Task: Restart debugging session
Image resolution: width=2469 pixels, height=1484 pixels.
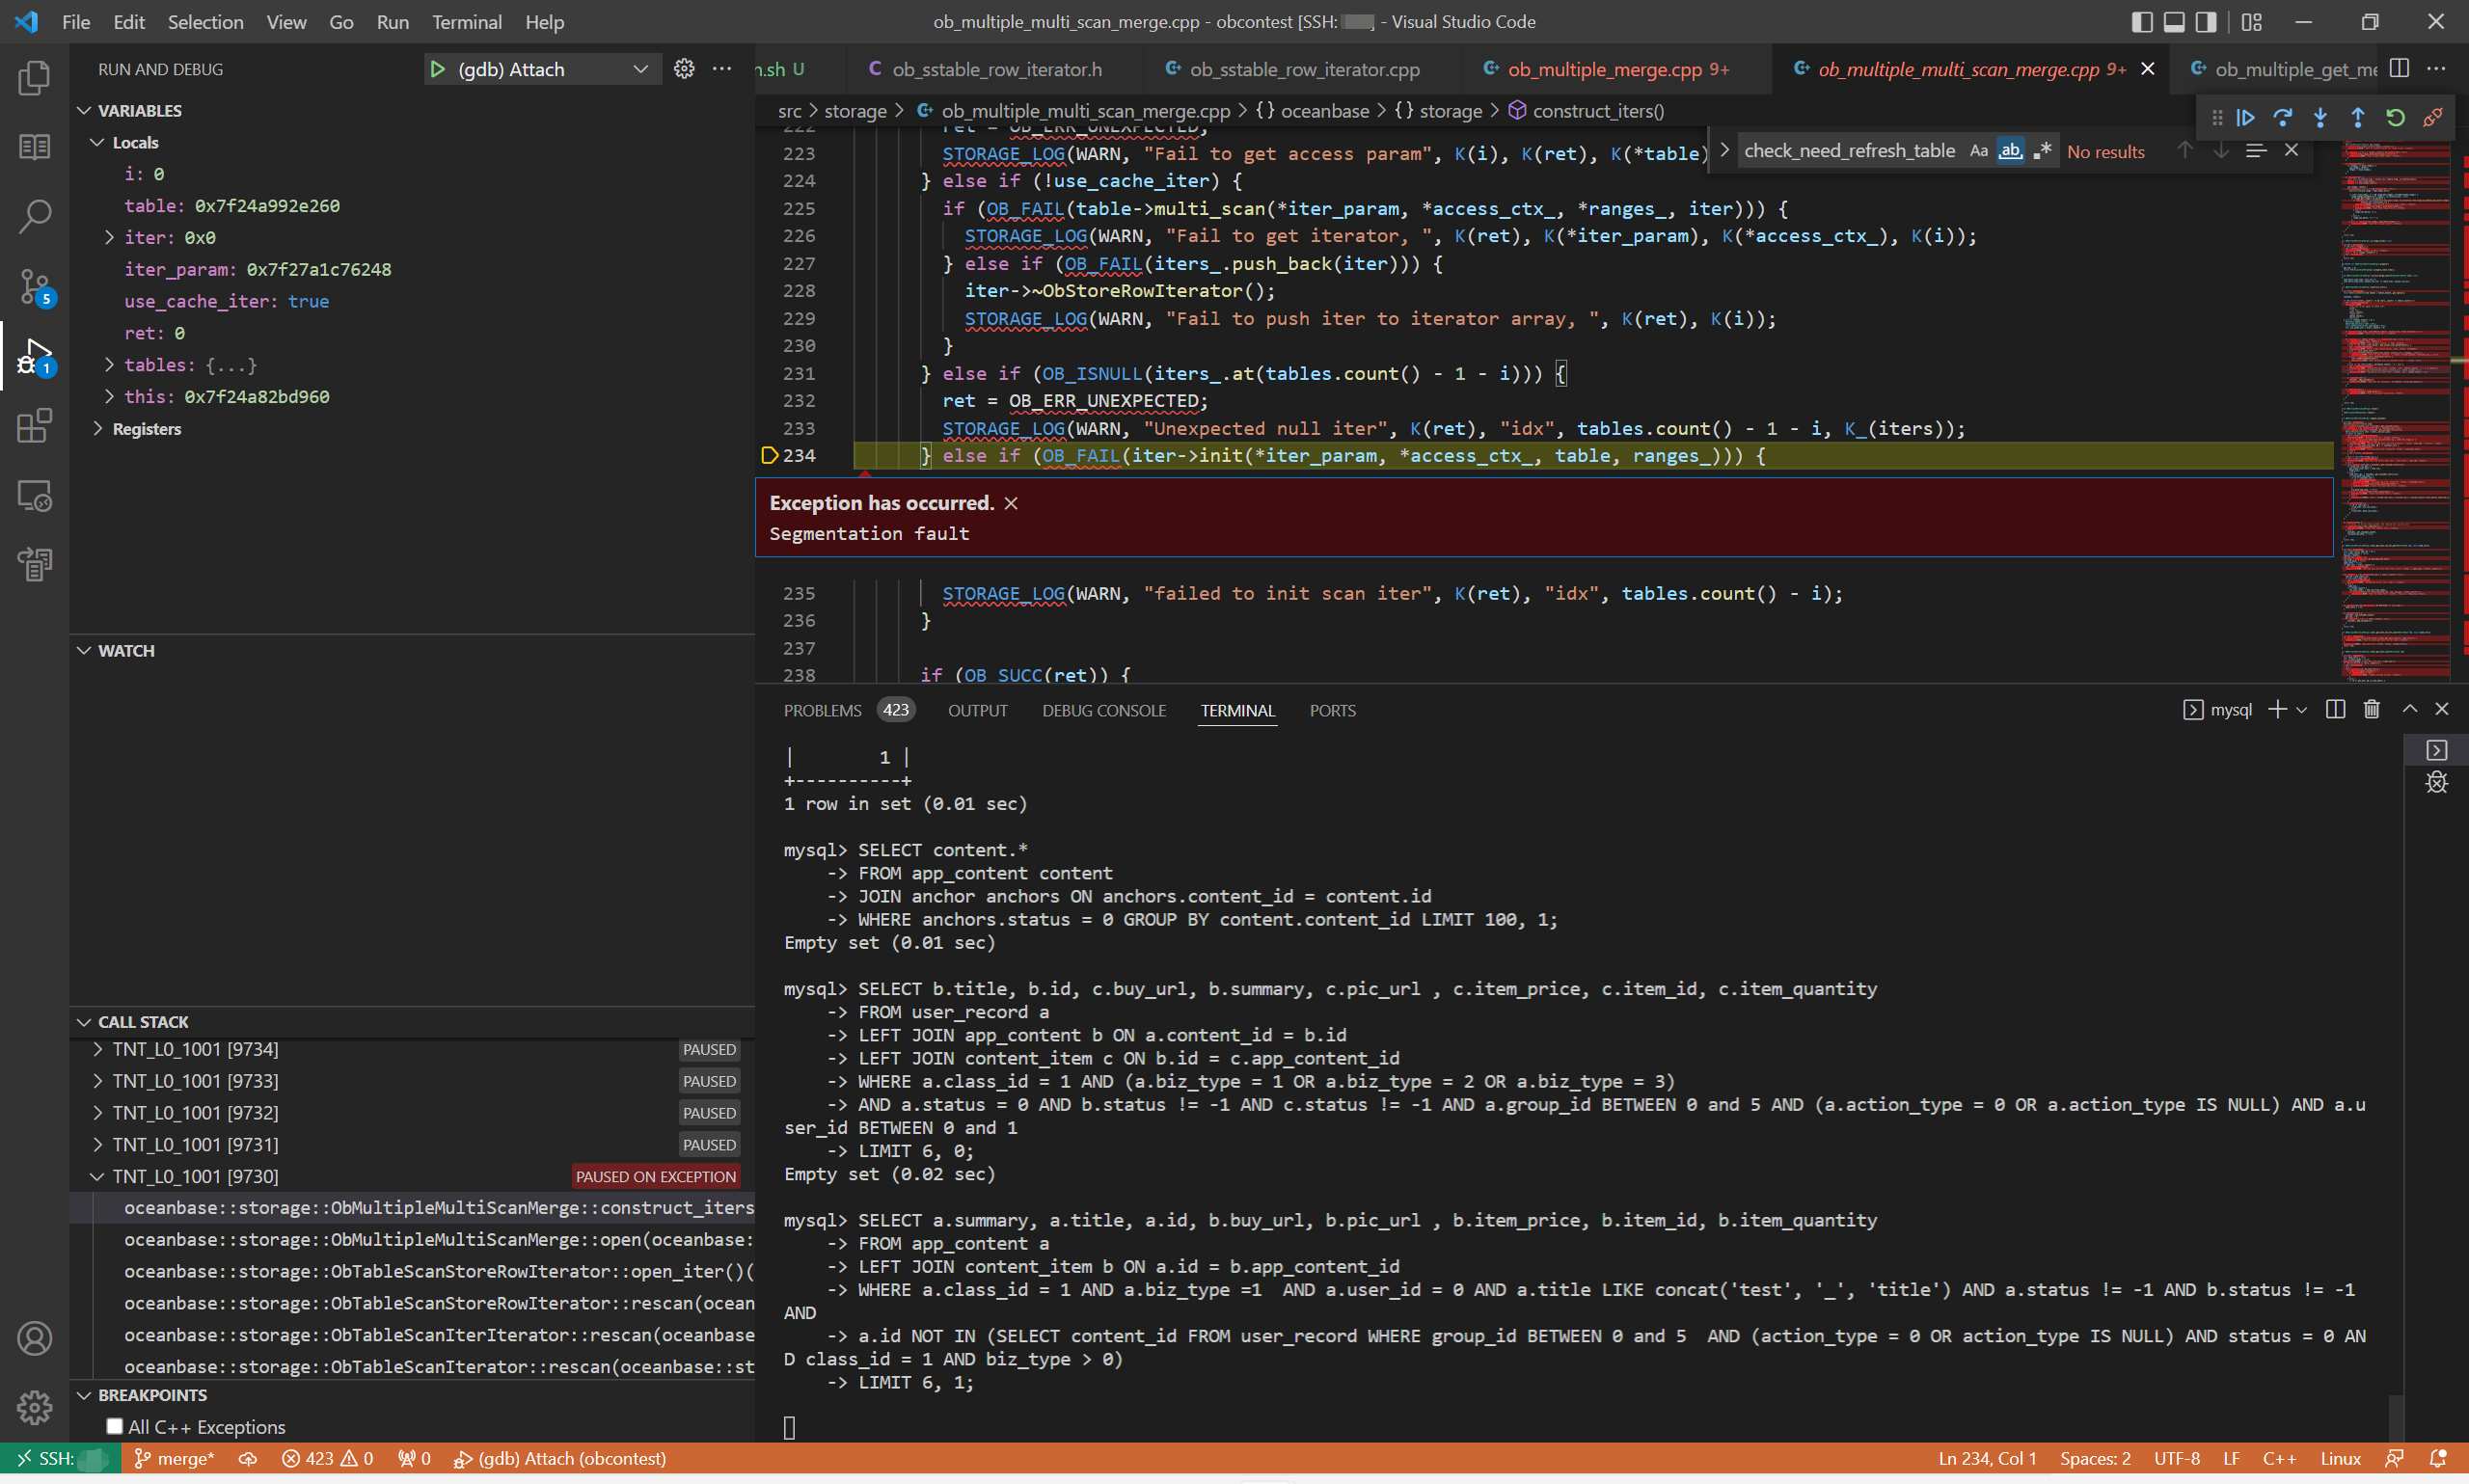Action: tap(2395, 118)
